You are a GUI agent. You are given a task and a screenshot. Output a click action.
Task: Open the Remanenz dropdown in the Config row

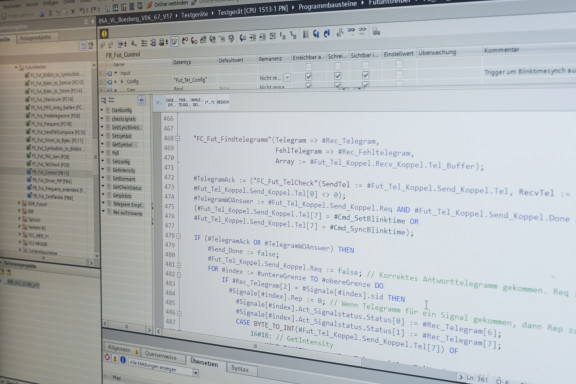click(x=287, y=78)
